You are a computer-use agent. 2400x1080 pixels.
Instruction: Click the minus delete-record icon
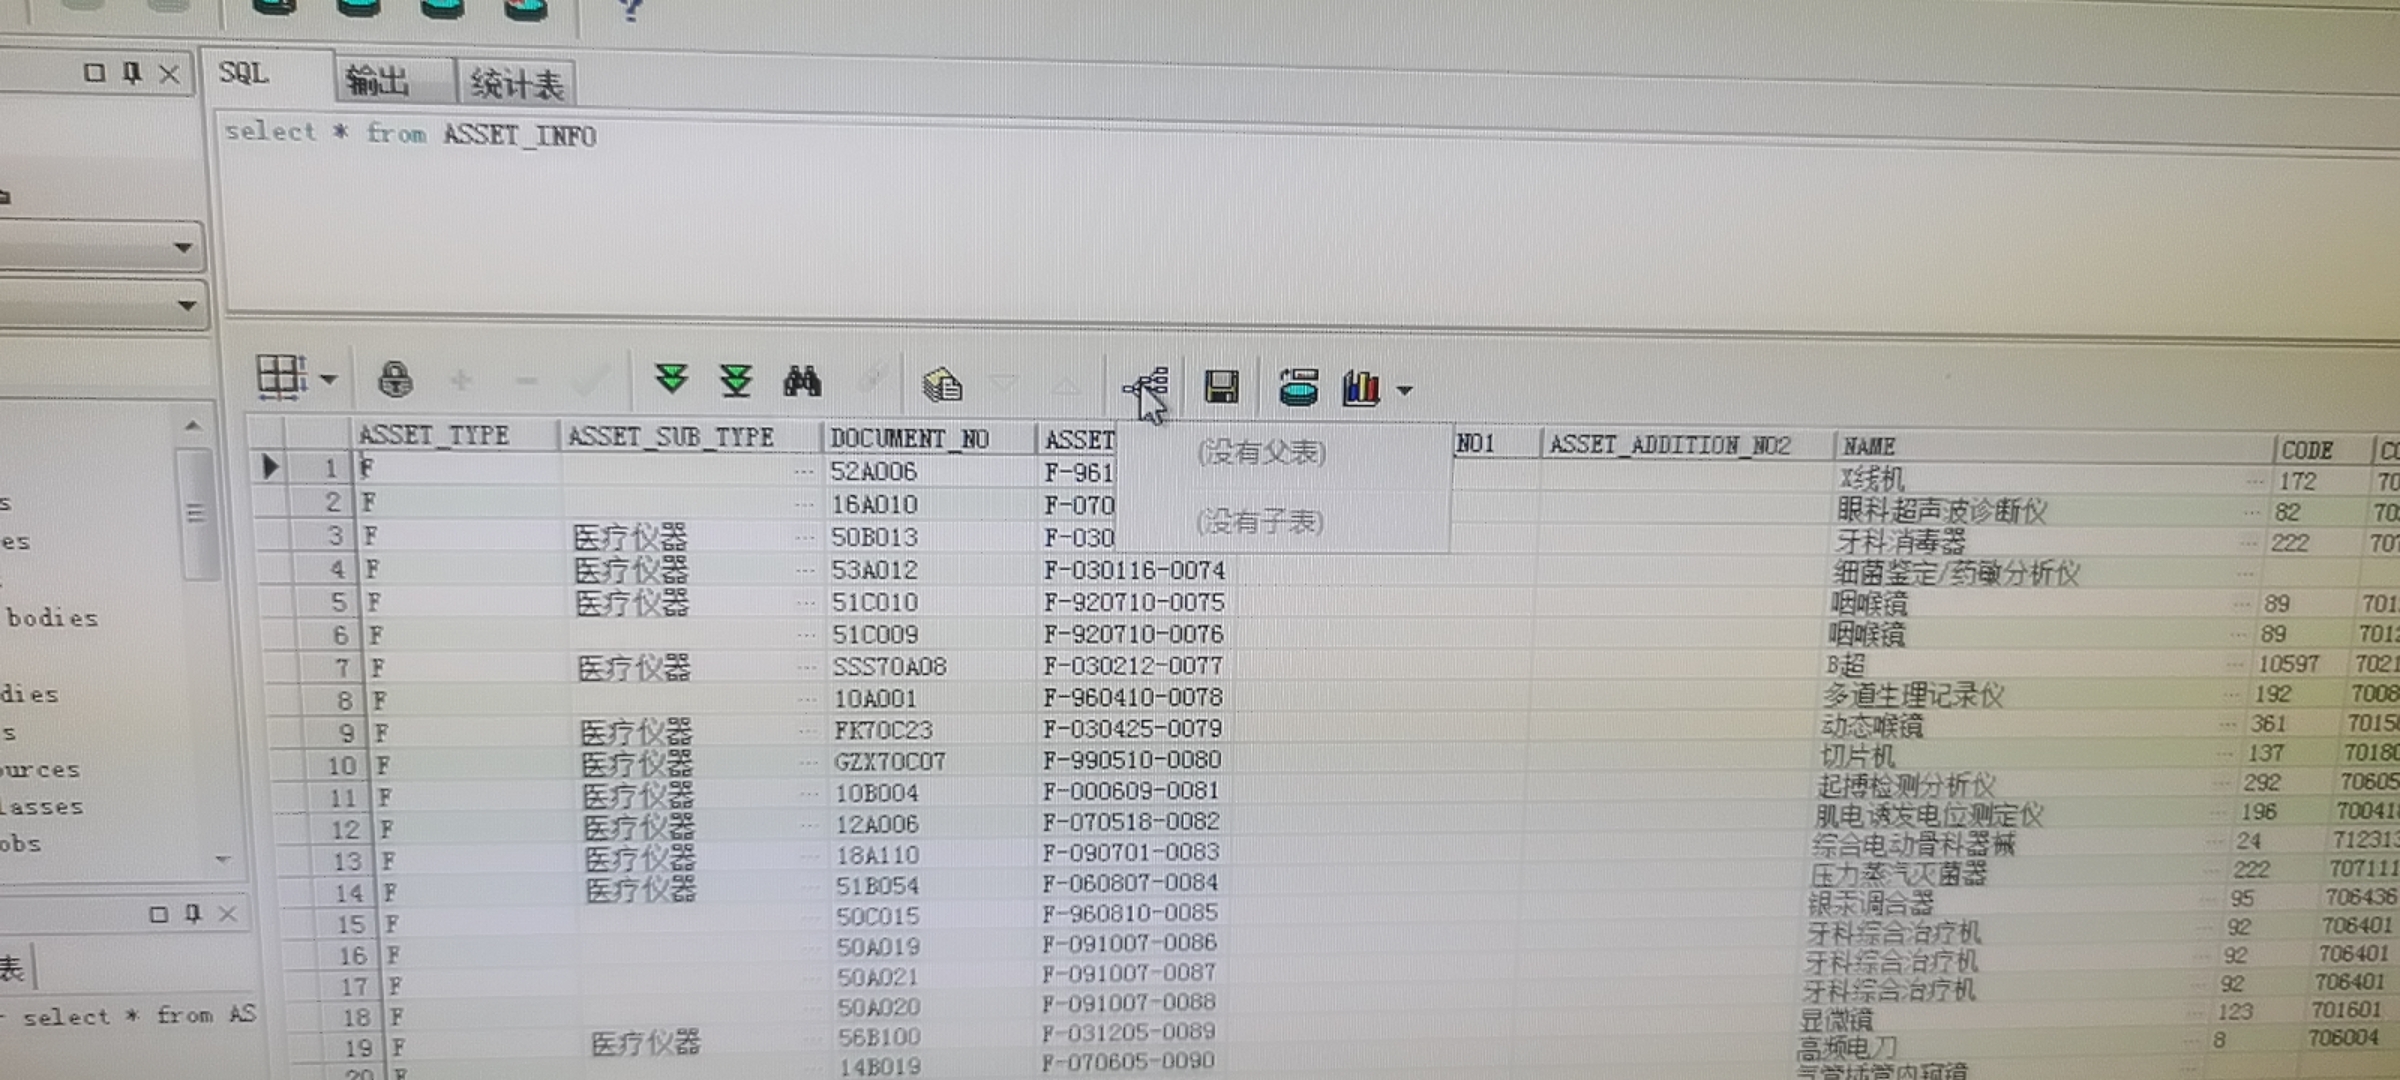point(527,381)
